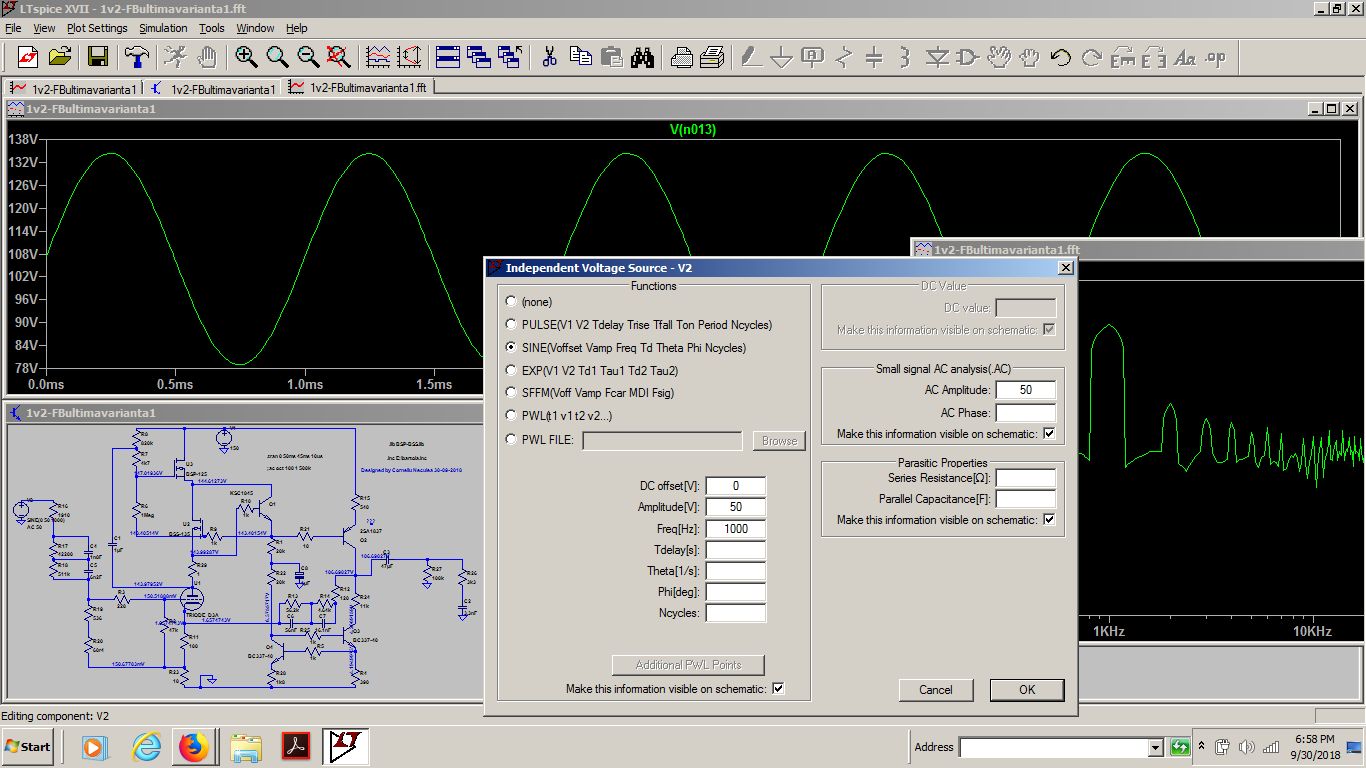Open the View menu

coord(45,28)
